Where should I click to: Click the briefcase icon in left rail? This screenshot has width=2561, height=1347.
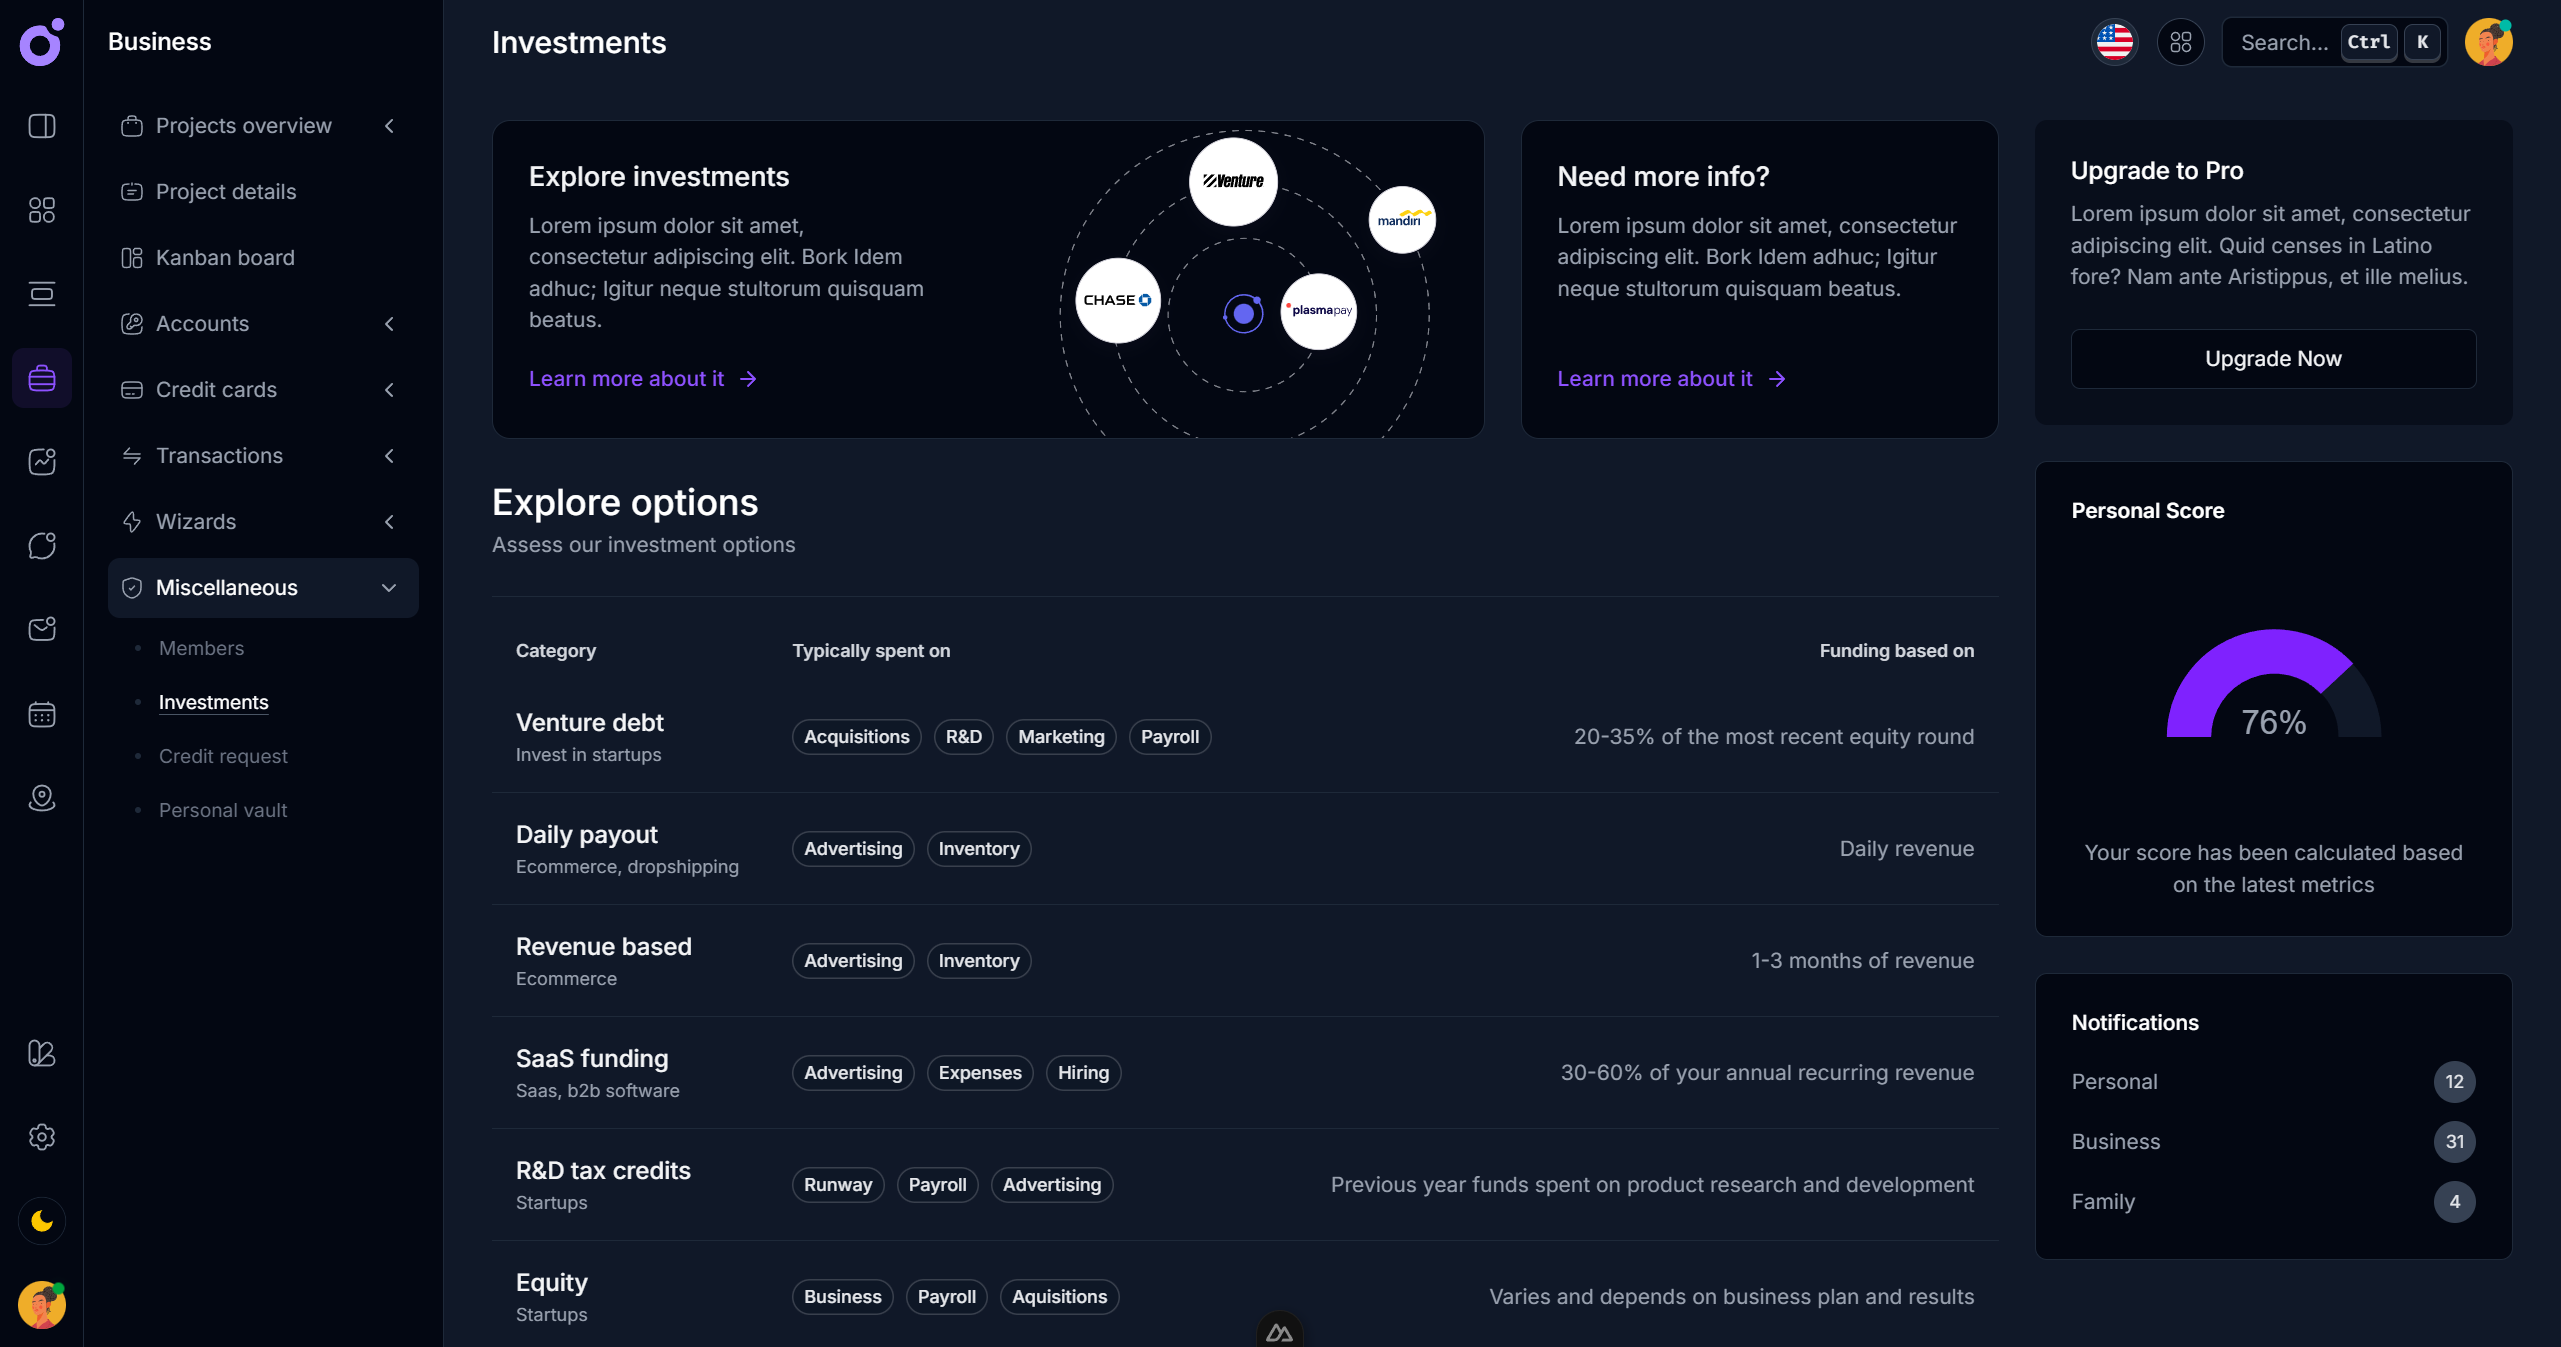coord(42,378)
